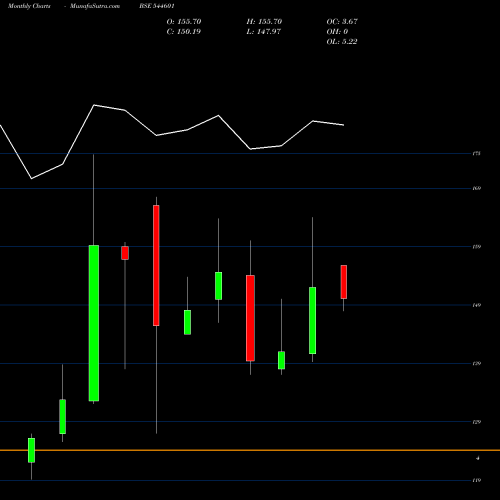Click the 159 price axis label
Viewport: 500px width, 500px height.
pyautogui.click(x=476, y=247)
